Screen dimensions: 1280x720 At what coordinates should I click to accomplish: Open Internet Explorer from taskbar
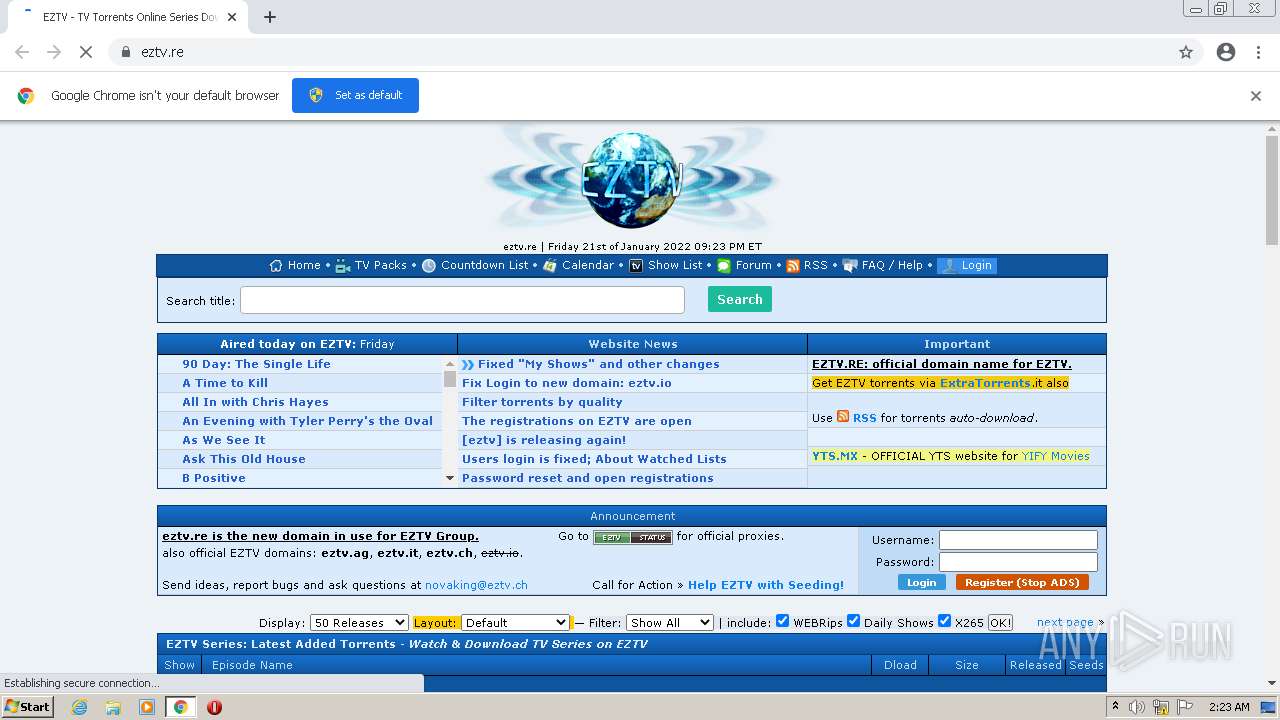79,707
